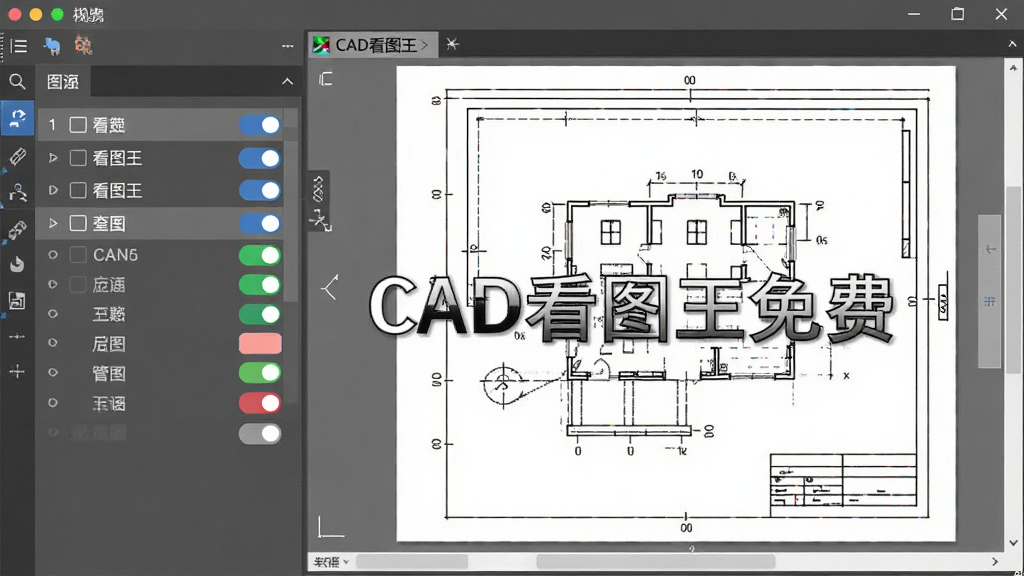Toggle the gray switch at bottom of list
This screenshot has height=576, width=1024.
[x=260, y=434]
